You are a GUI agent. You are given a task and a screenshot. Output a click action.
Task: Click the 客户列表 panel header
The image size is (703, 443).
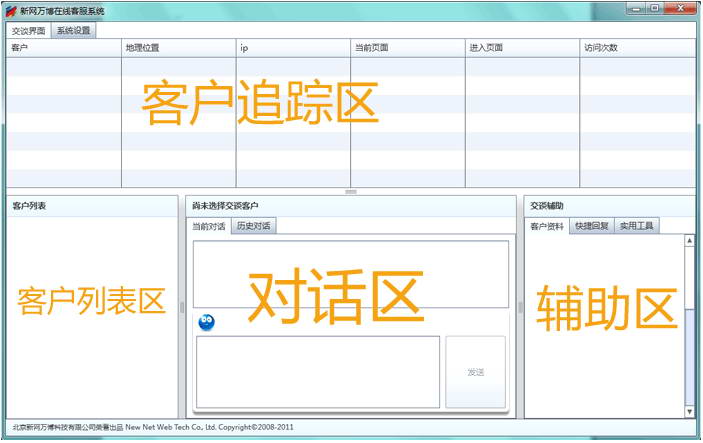coord(92,206)
